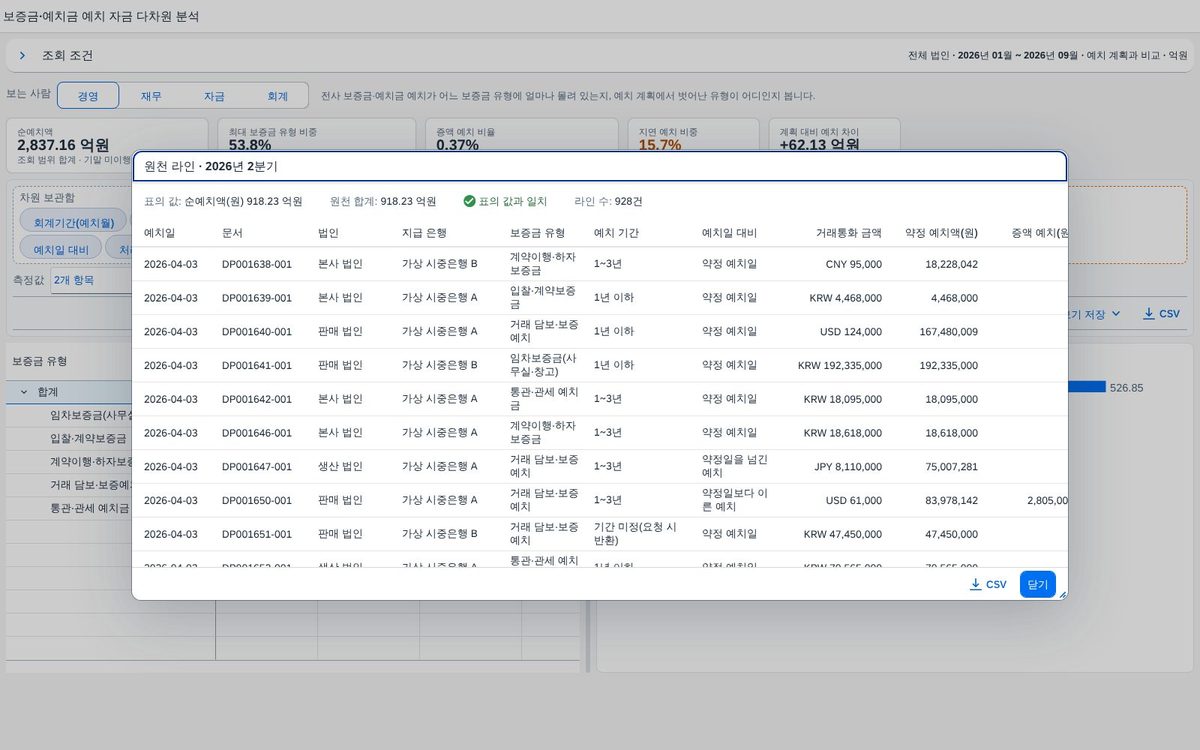This screenshot has width=1200, height=750.
Task: Close the source lines dialog with 닫기
Action: 1037,584
